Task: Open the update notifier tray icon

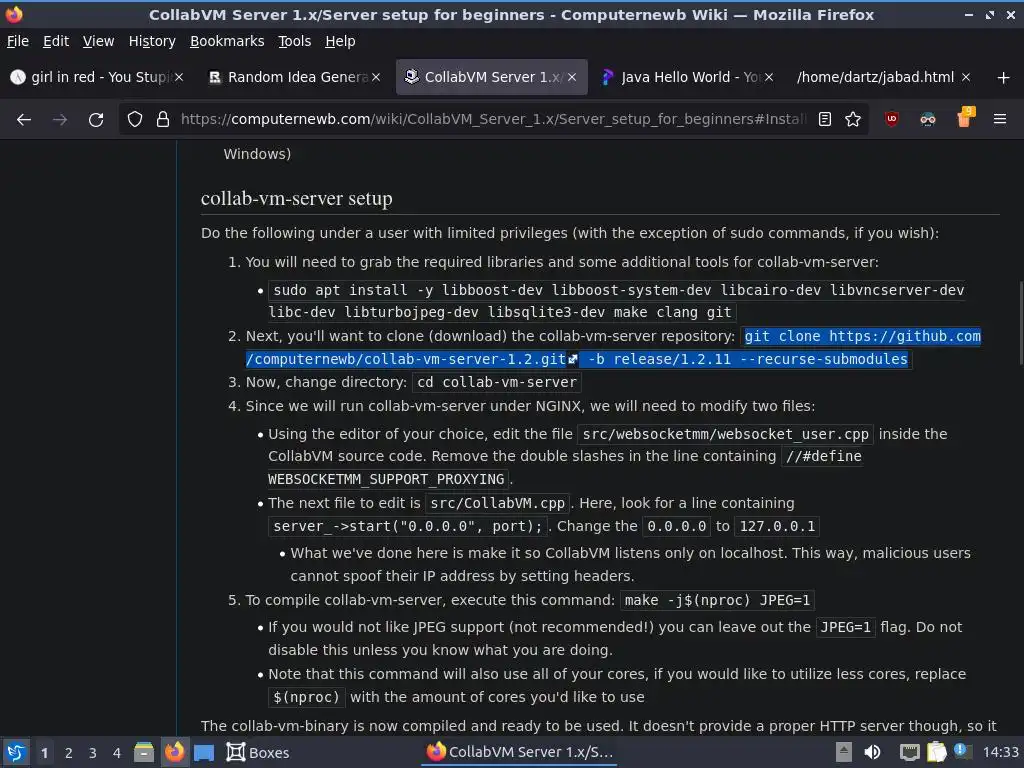Action: [962, 751]
